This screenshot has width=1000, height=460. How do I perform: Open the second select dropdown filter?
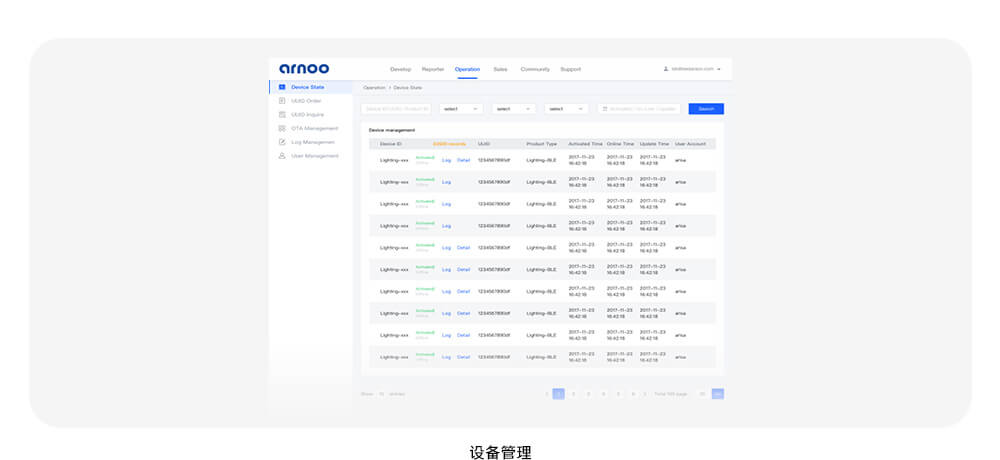tap(514, 109)
